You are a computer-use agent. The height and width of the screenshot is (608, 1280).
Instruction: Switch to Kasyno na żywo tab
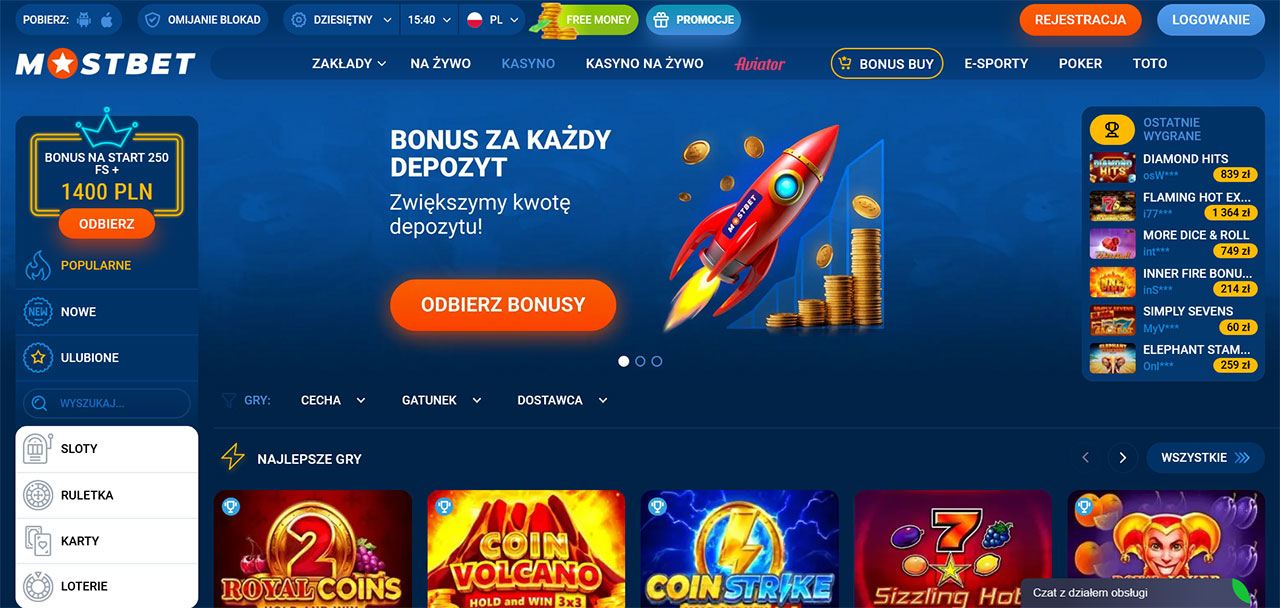click(x=644, y=63)
